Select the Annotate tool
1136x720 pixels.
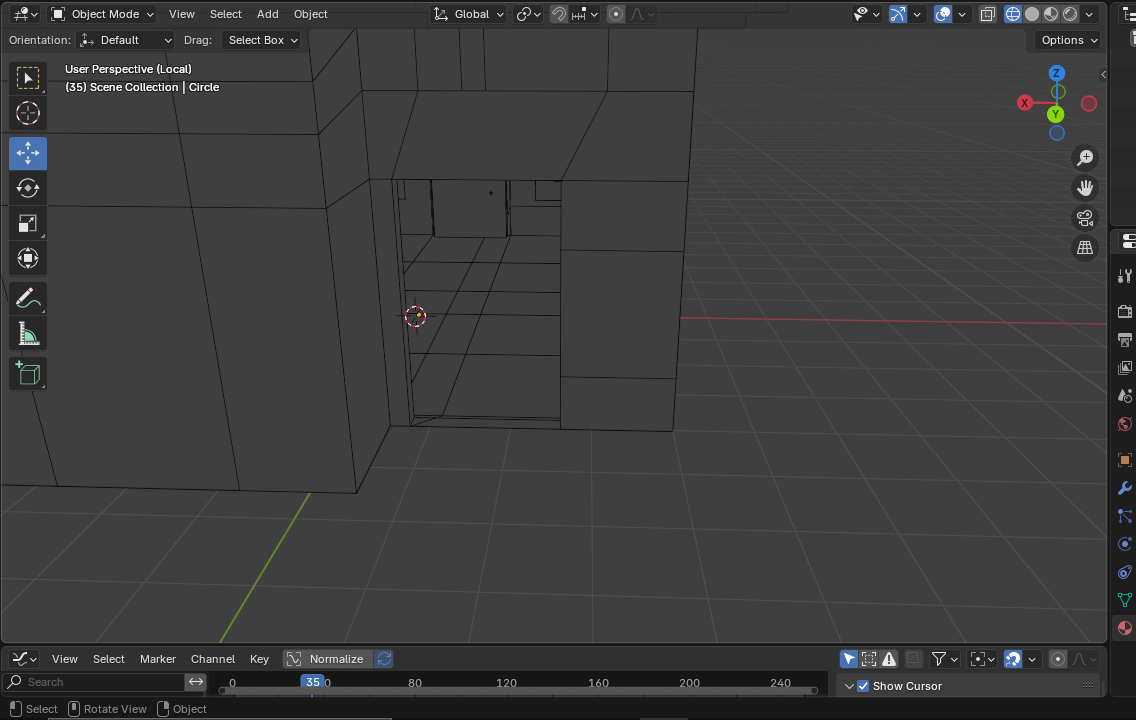[x=28, y=298]
